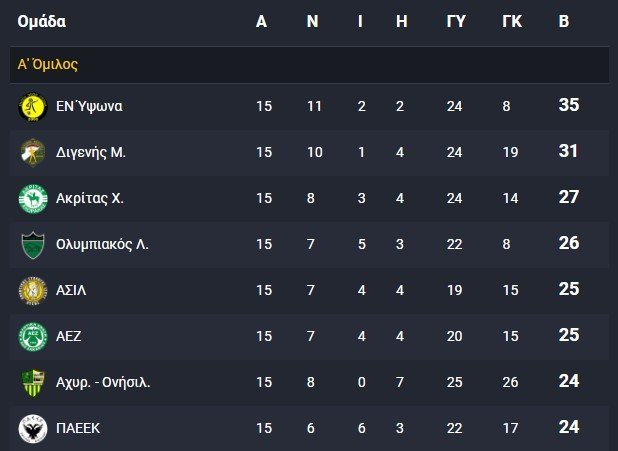Open the Αχυρ. - Ονήσιλ. striped crest
Screen dimensions: 618x451
[33, 383]
